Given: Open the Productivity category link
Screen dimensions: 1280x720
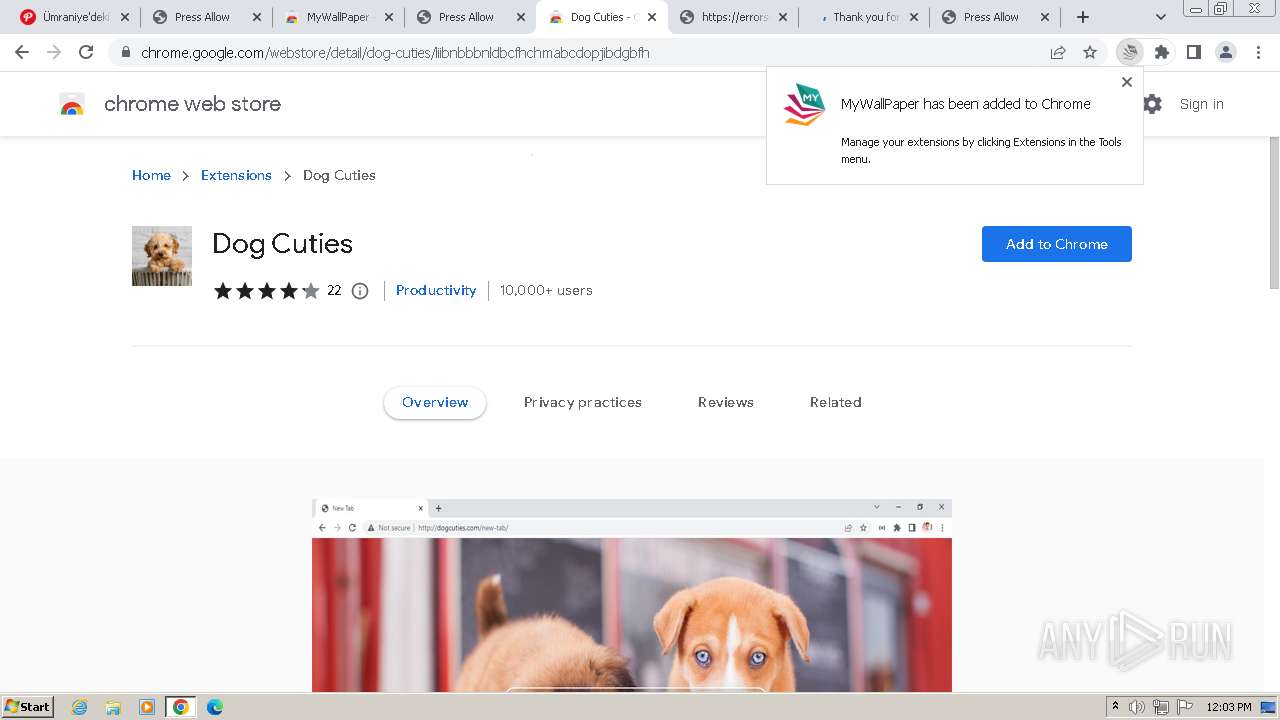Looking at the screenshot, I should tap(436, 290).
